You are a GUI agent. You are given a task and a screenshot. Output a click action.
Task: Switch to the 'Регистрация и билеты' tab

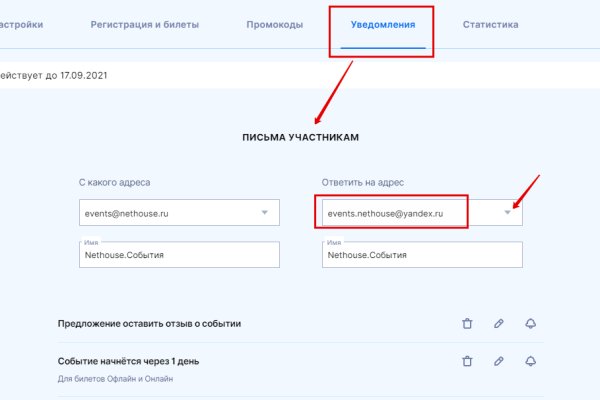click(x=158, y=24)
